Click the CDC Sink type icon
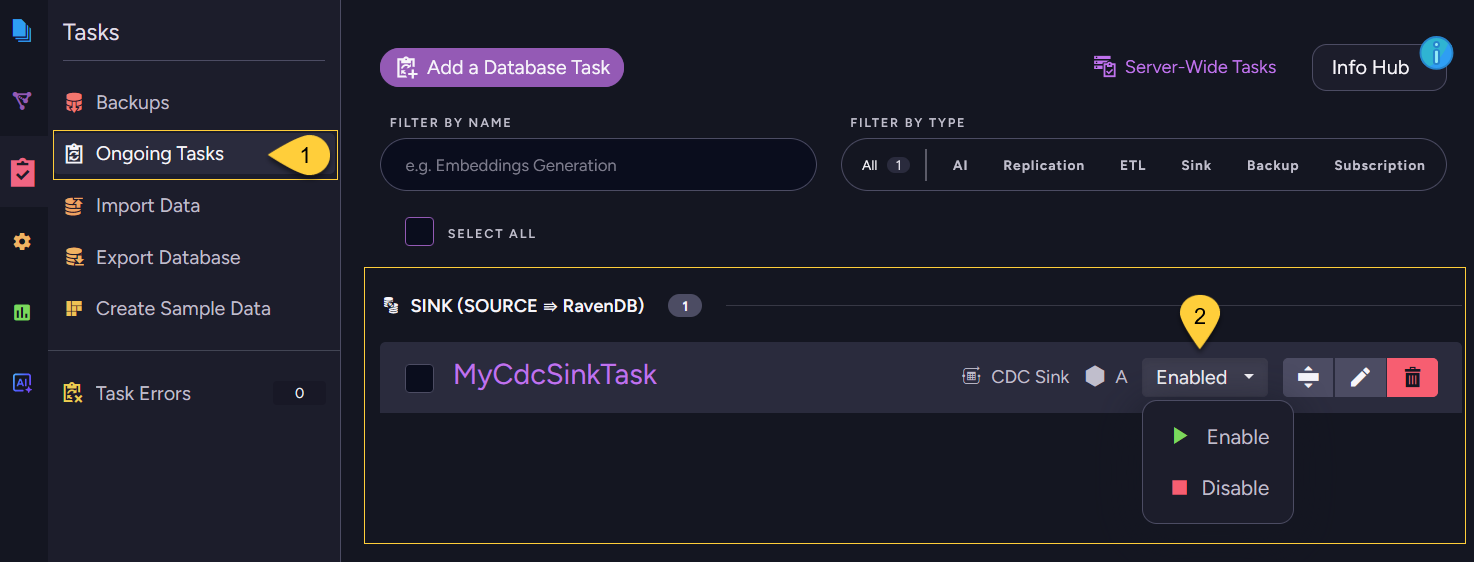The width and height of the screenshot is (1474, 562). coord(970,377)
